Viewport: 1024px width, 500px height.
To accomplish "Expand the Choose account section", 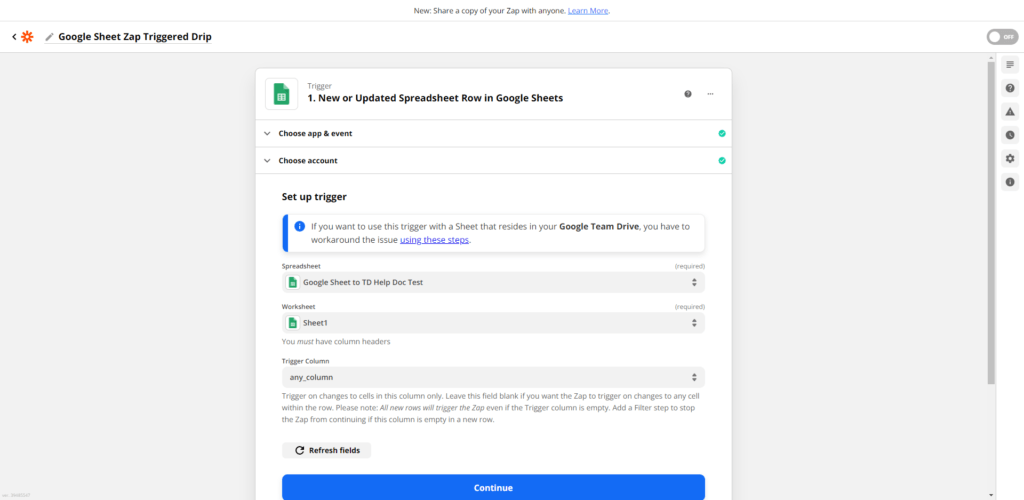I will pos(494,161).
